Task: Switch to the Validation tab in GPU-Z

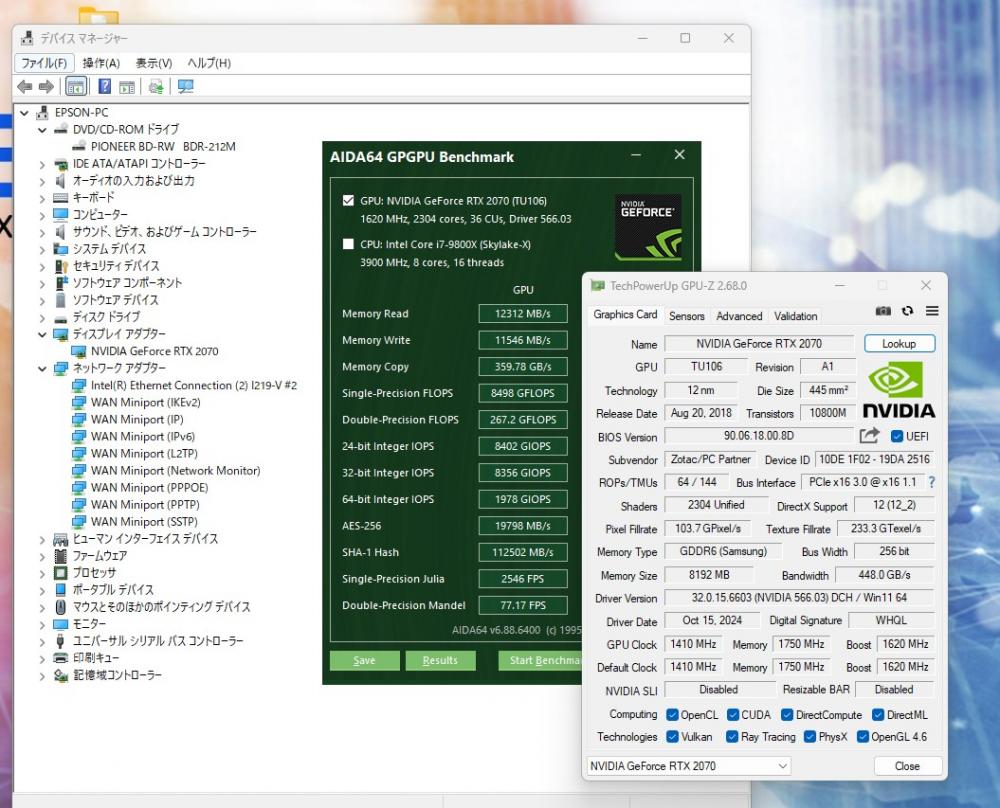Action: click(x=795, y=316)
